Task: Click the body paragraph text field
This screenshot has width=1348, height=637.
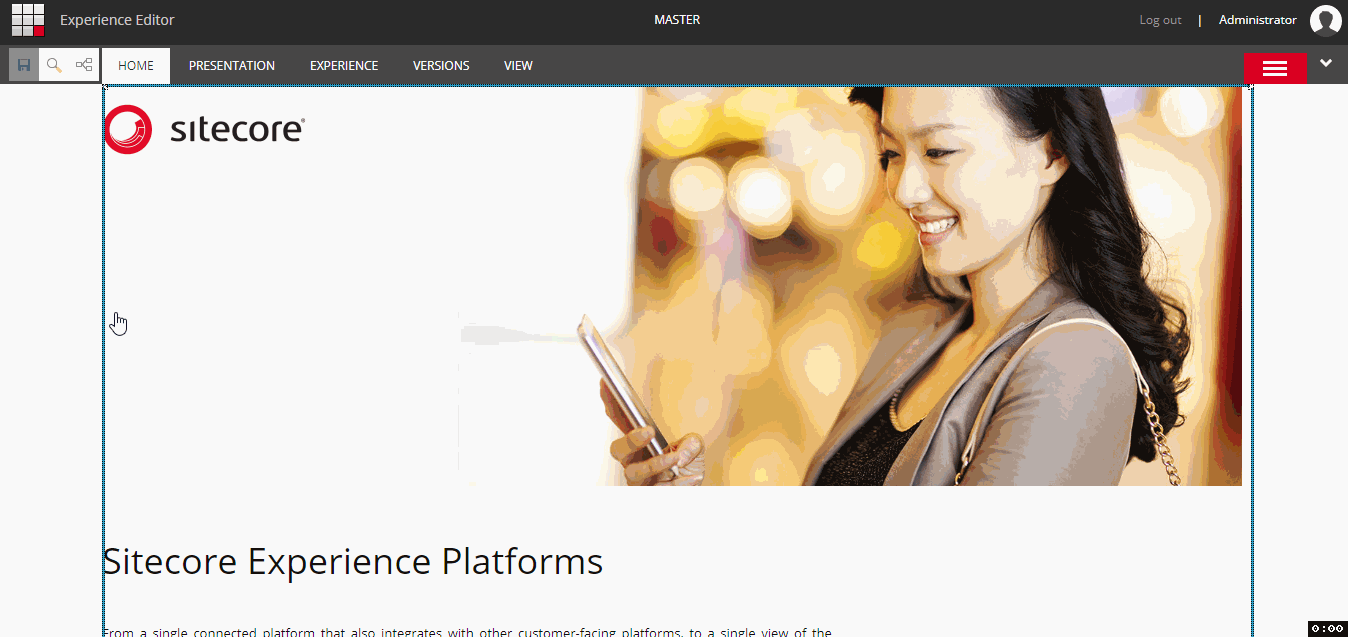Action: [x=467, y=631]
